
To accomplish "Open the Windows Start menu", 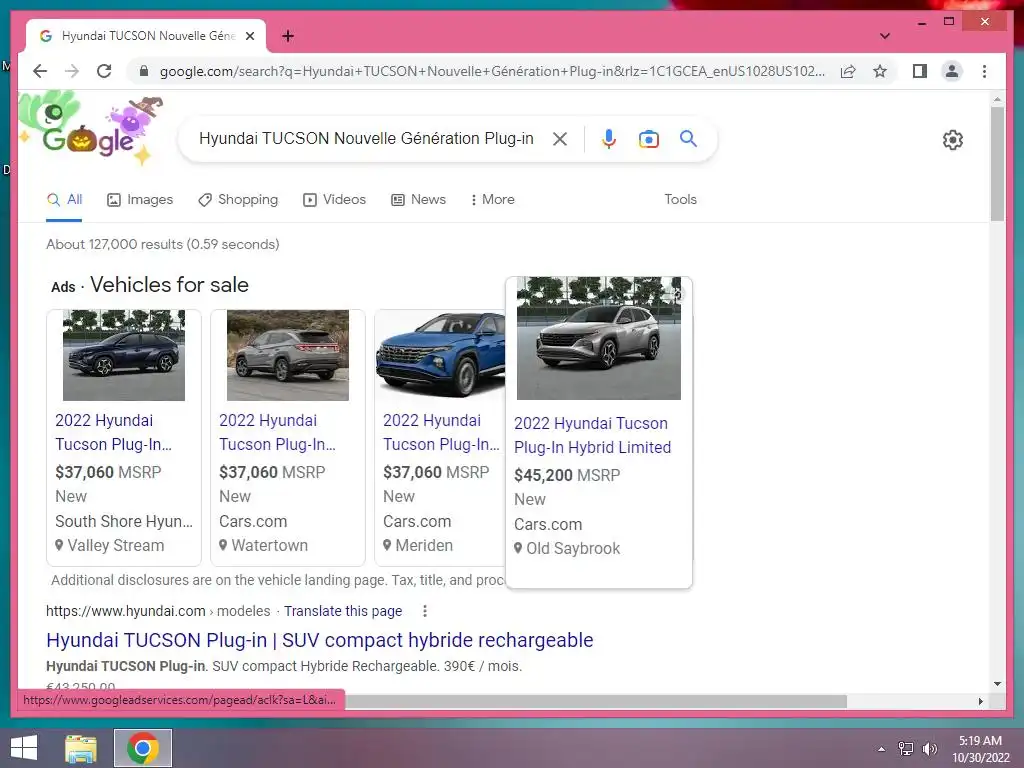I will [24, 748].
